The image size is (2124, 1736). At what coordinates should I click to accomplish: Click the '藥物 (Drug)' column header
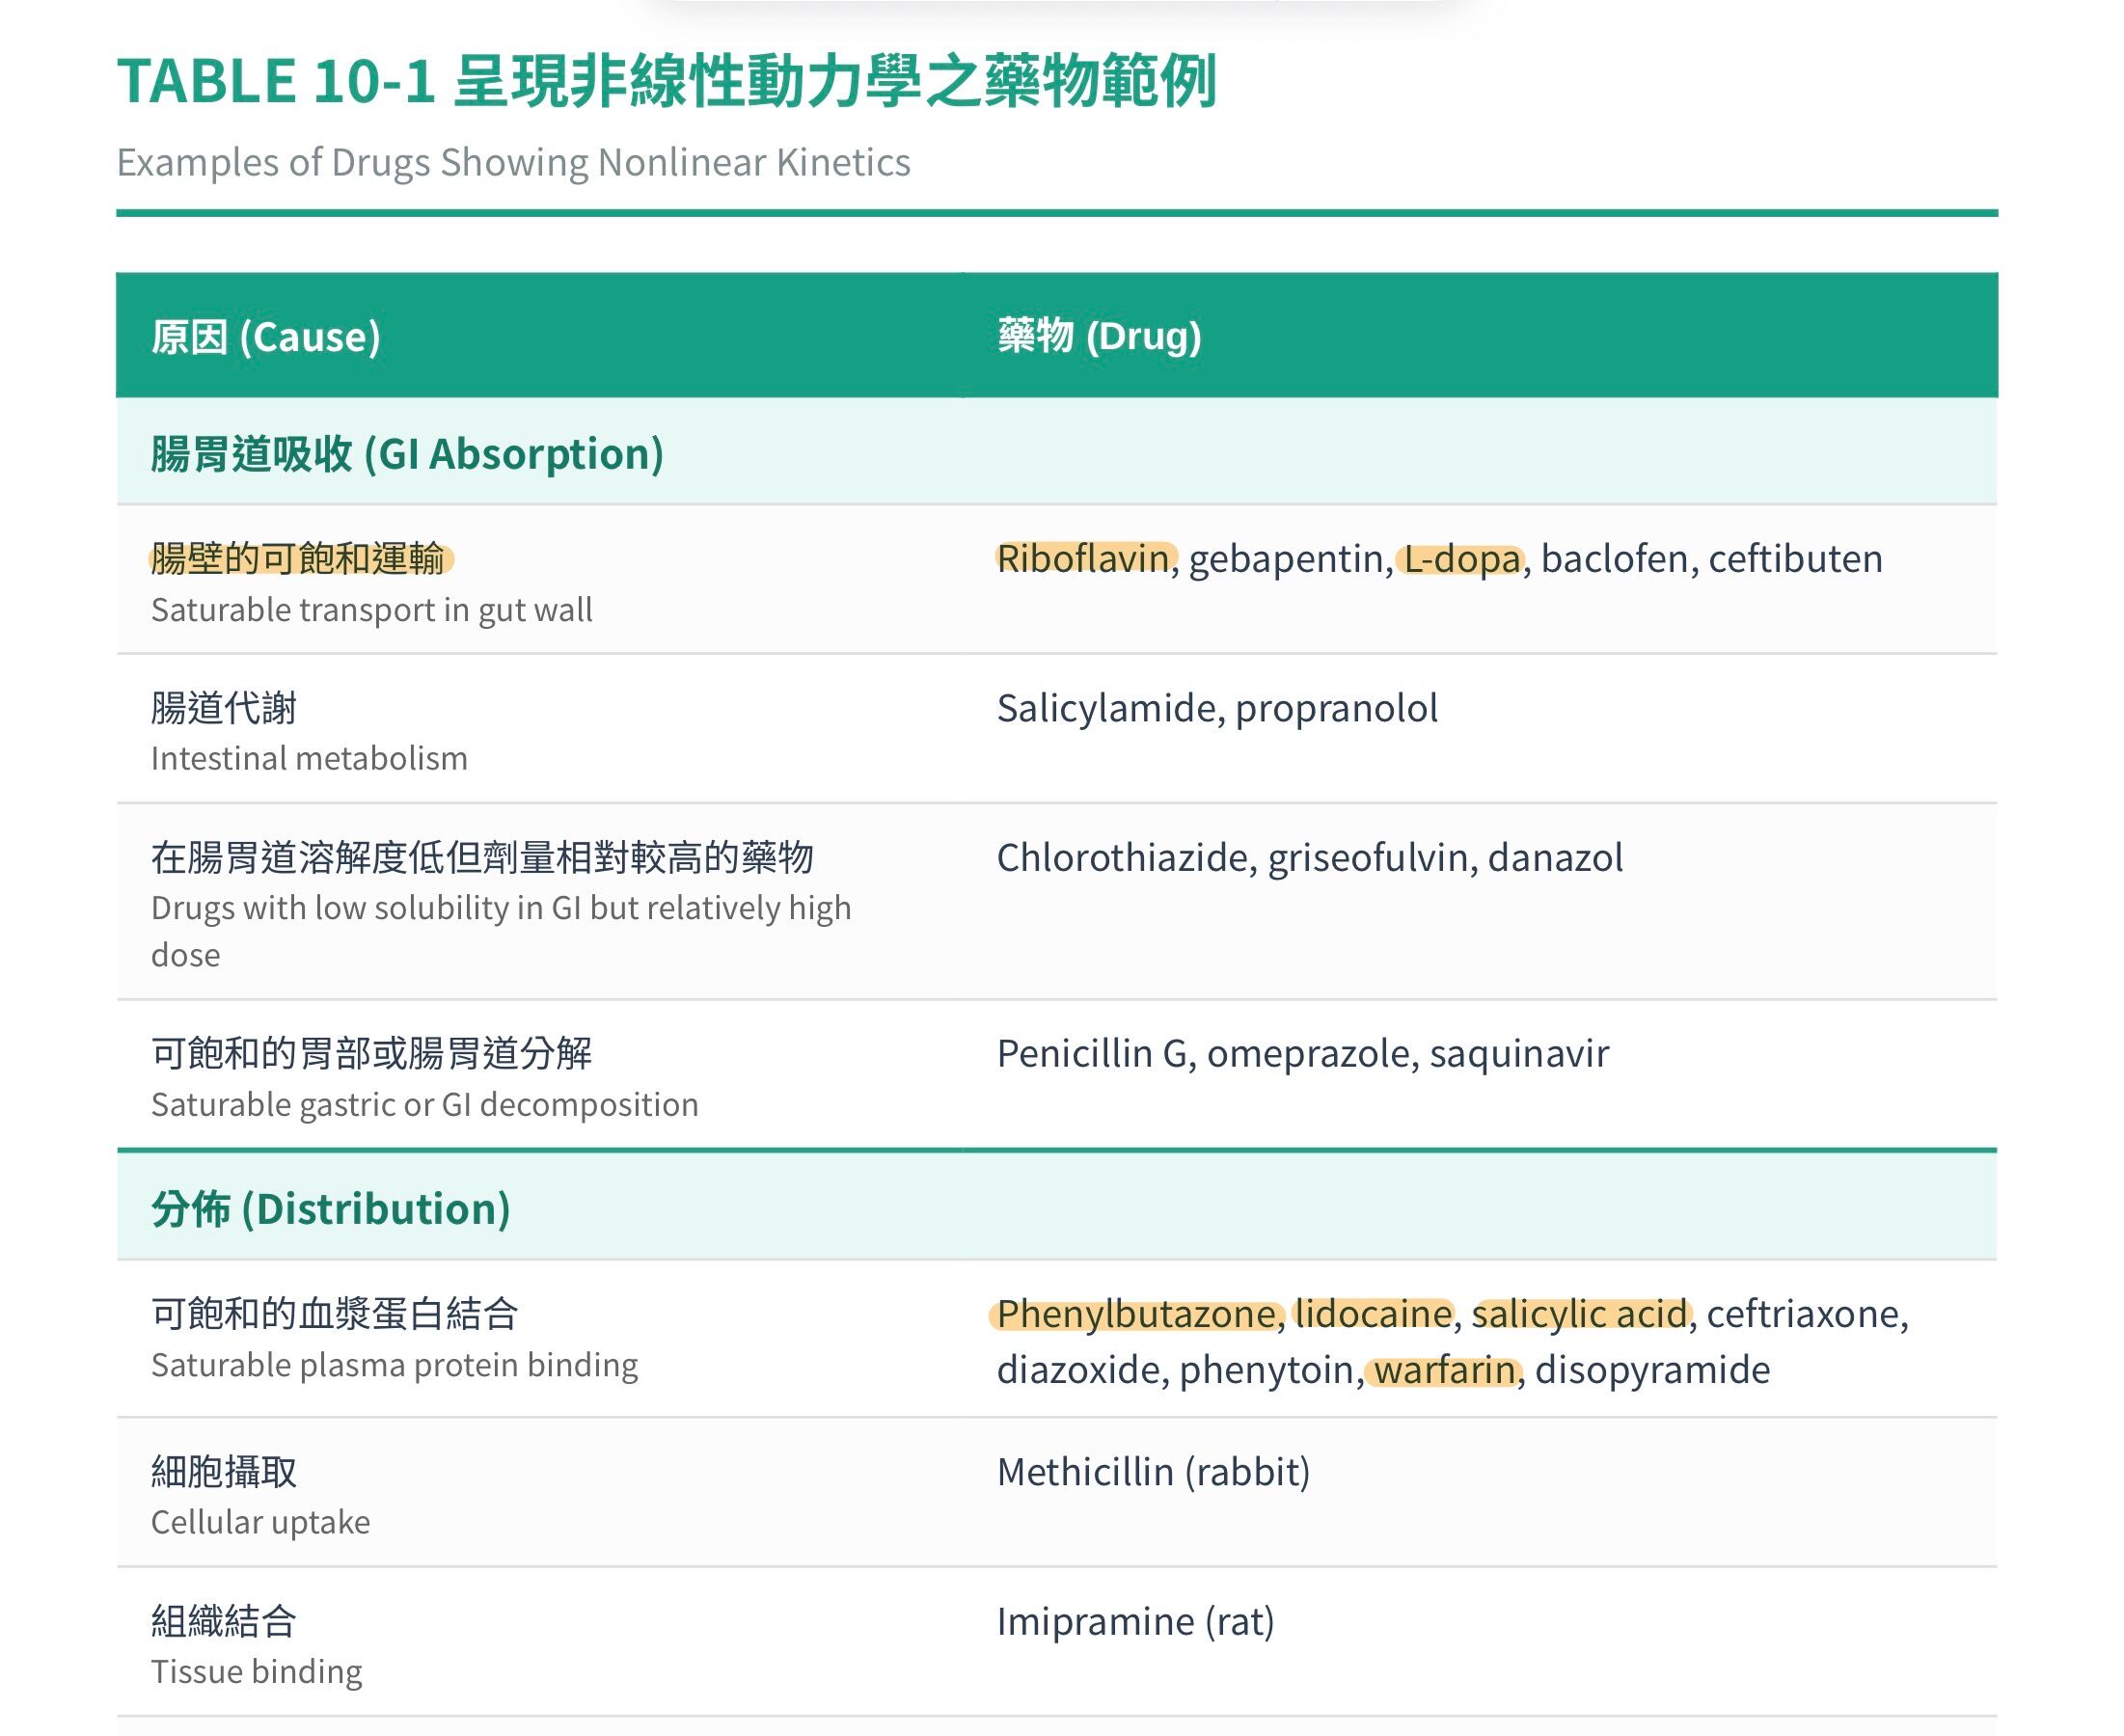(1099, 335)
